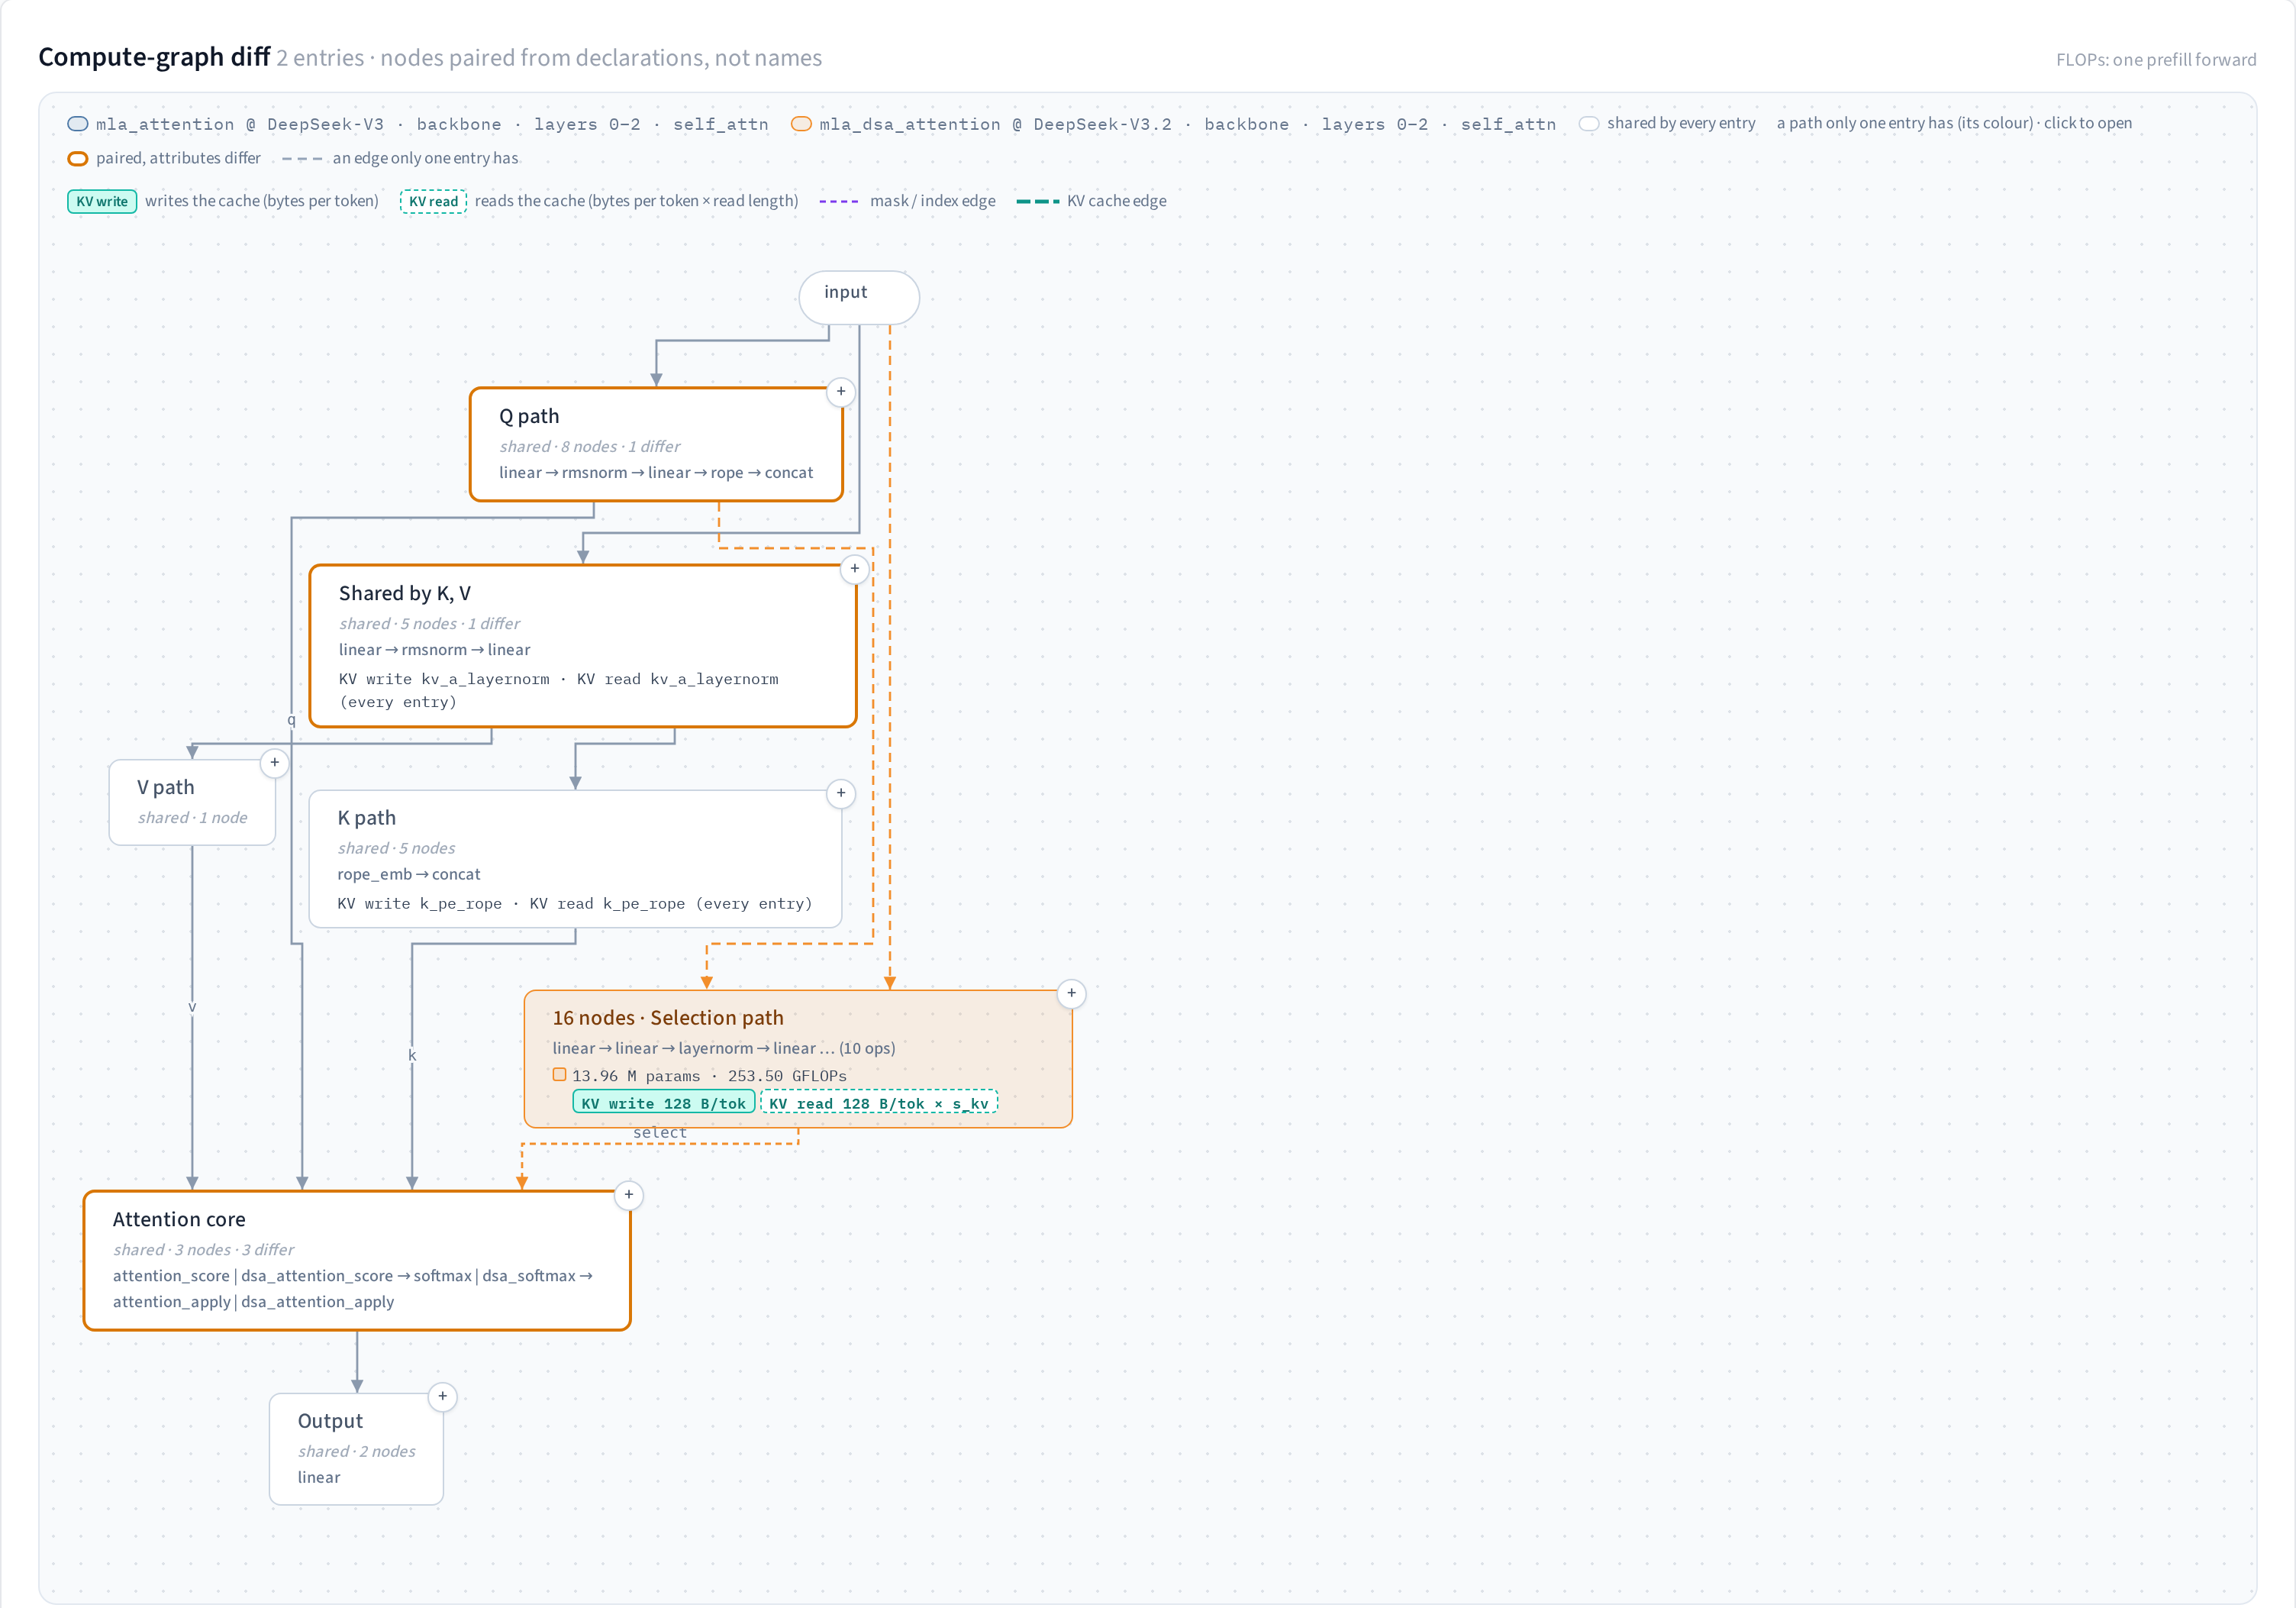
Task: Click '13.96 M params · 253.50 GFLOPs' text
Action: [709, 1076]
